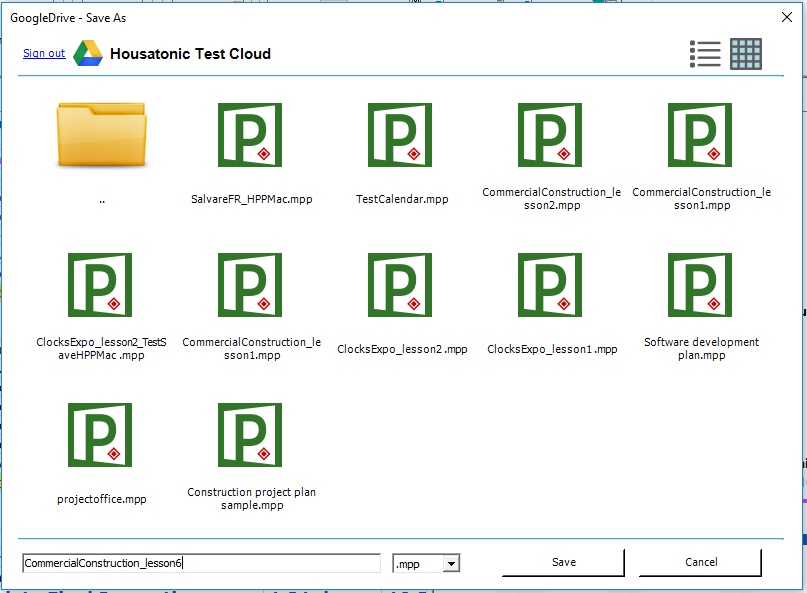Switch to grid thumbnail view

point(746,54)
